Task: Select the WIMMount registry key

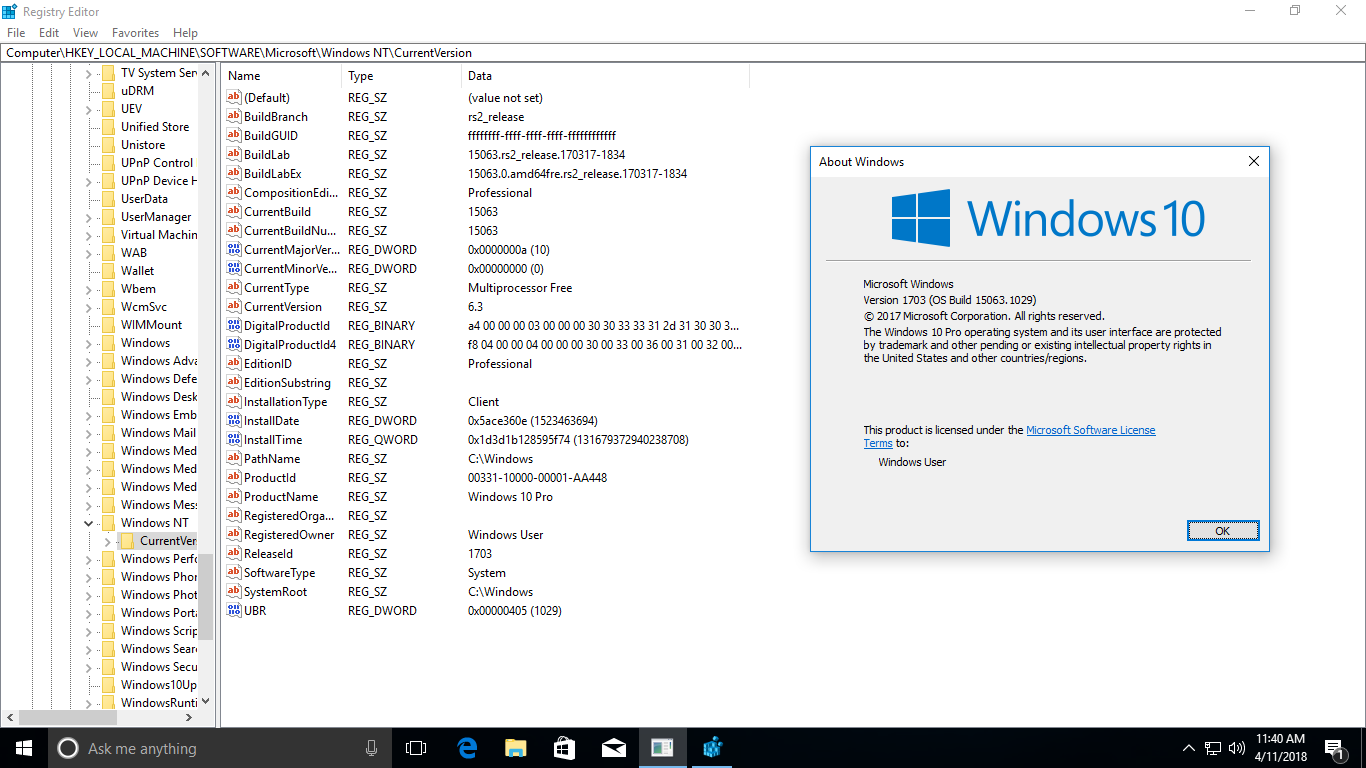Action: click(x=151, y=325)
